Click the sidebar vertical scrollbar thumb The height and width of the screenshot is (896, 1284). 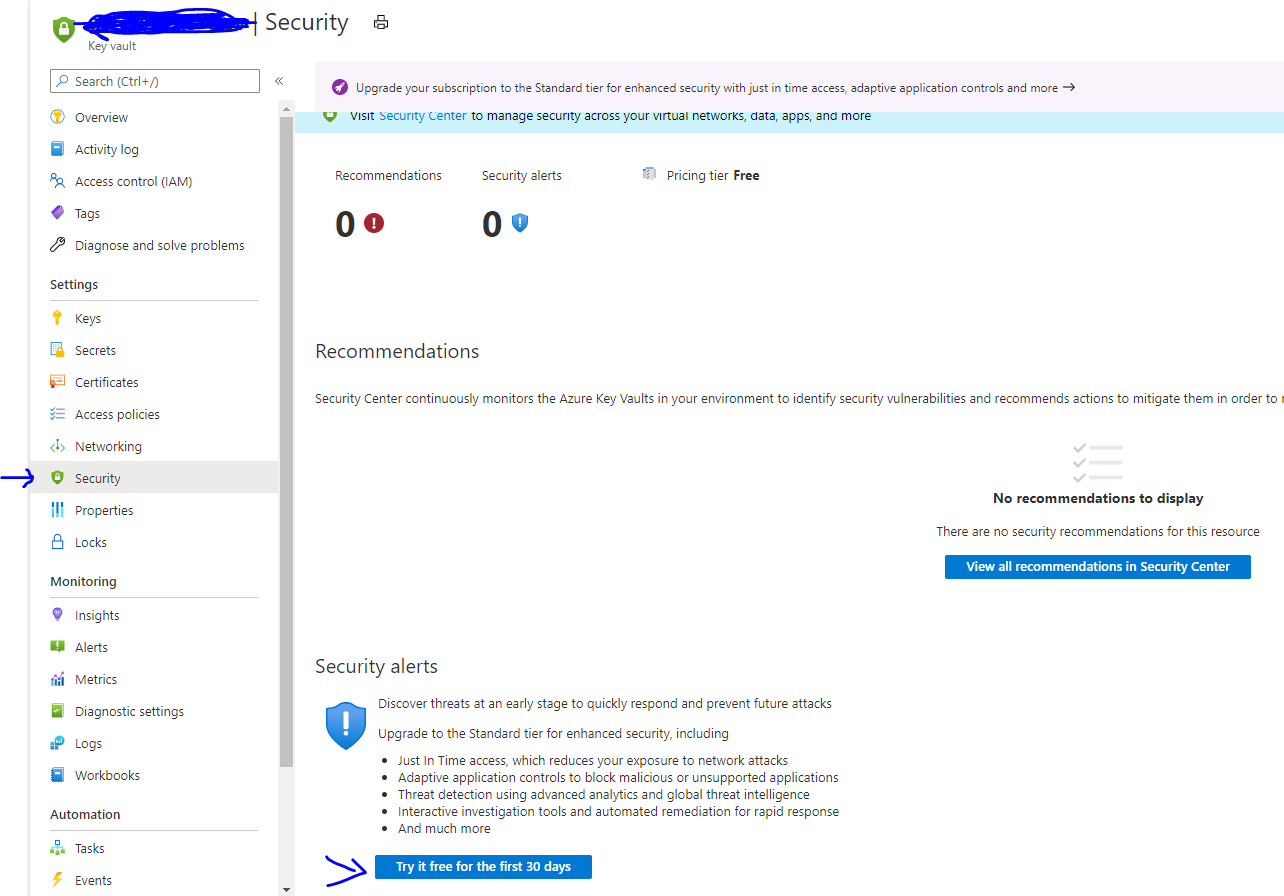pos(287,441)
